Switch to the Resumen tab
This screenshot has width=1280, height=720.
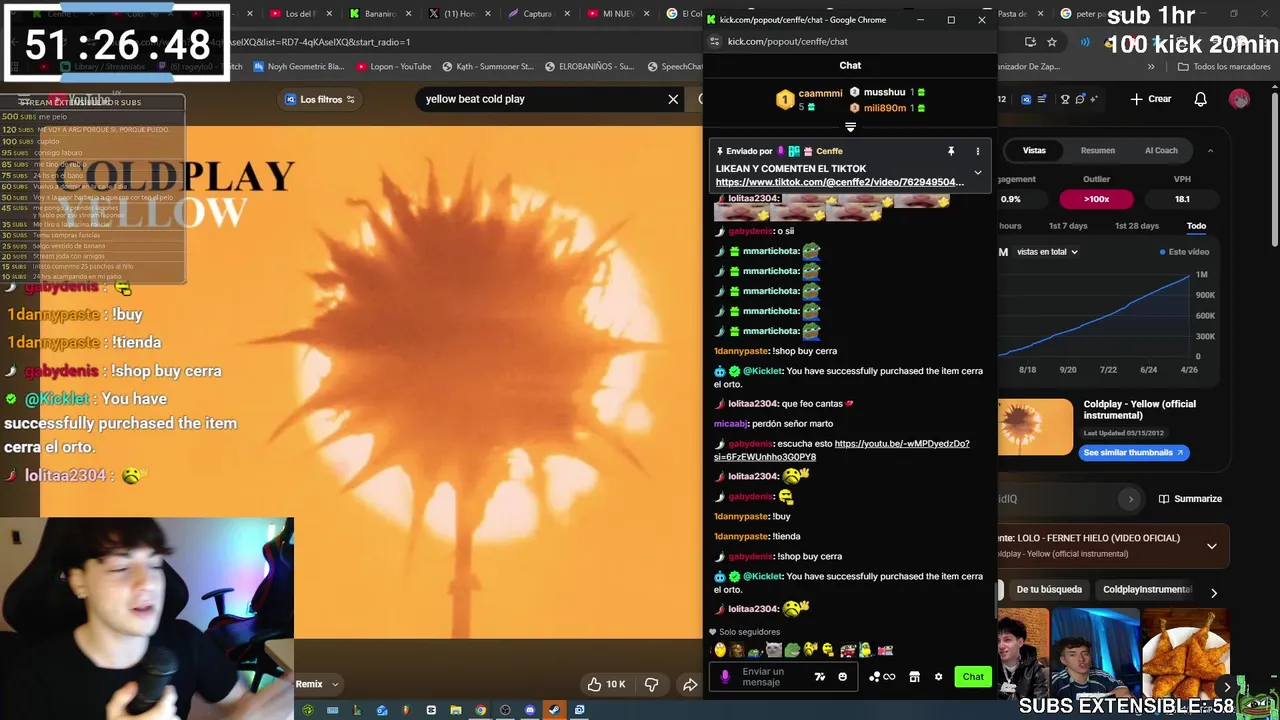click(1097, 151)
